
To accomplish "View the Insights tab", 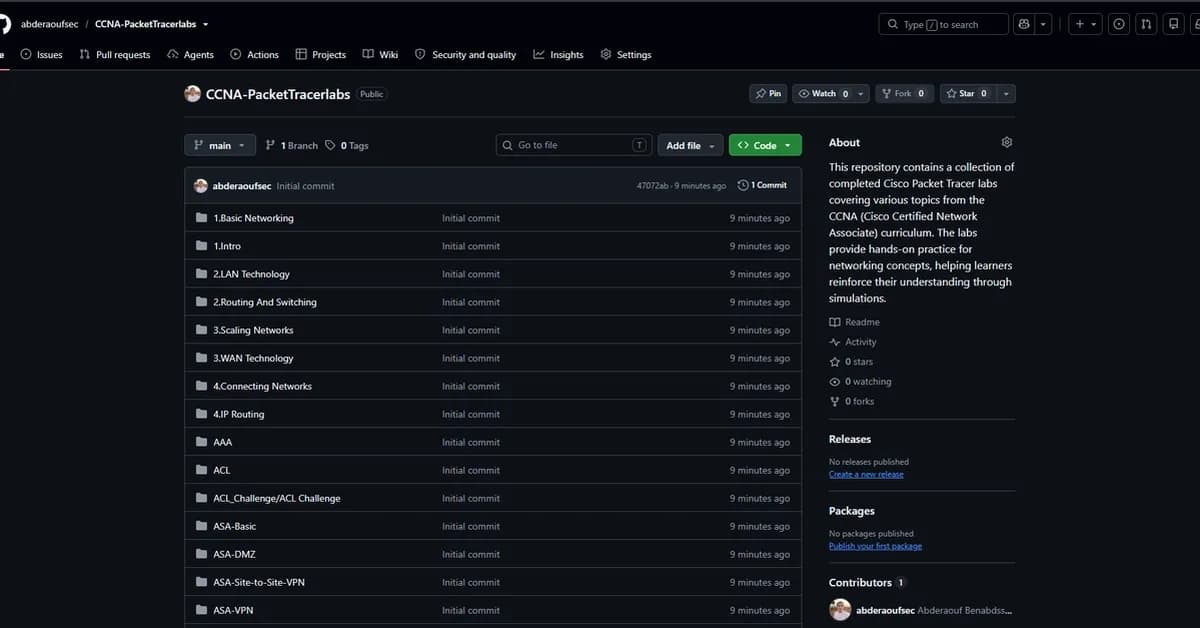I will click(x=559, y=55).
